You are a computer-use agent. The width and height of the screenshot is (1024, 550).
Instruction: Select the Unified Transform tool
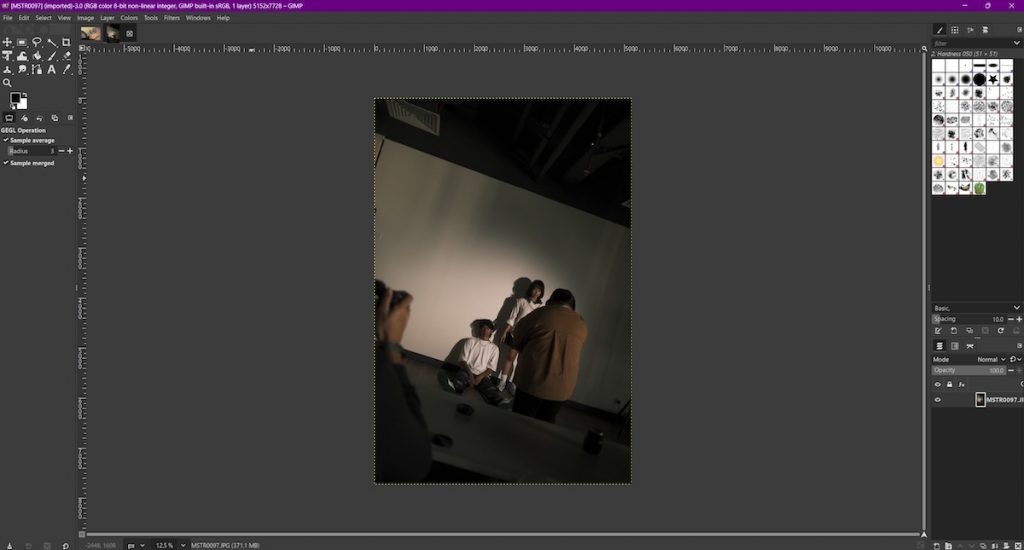[7, 56]
